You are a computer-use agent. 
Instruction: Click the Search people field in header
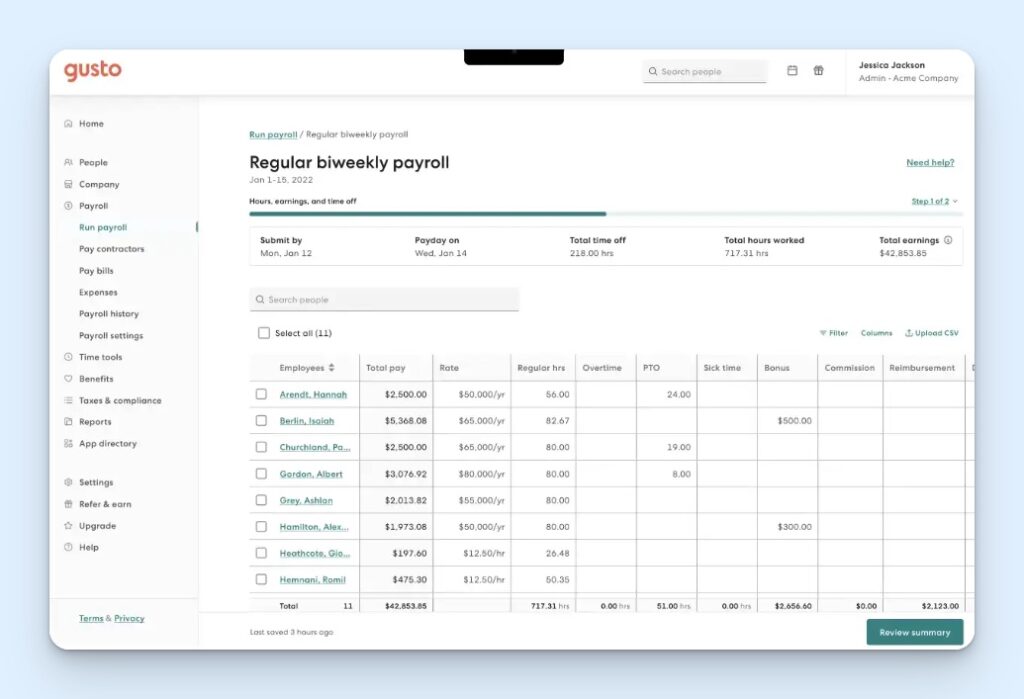click(x=705, y=71)
